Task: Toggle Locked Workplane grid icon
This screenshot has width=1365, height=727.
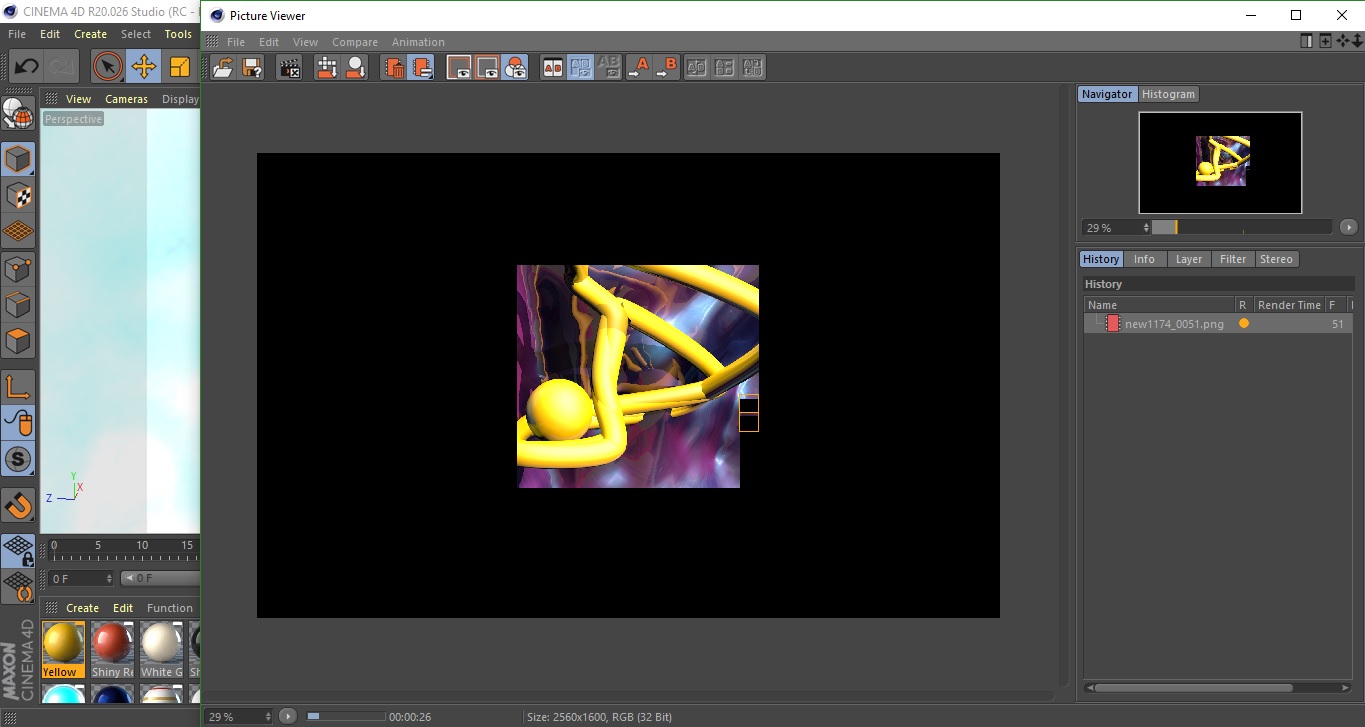Action: click(18, 550)
